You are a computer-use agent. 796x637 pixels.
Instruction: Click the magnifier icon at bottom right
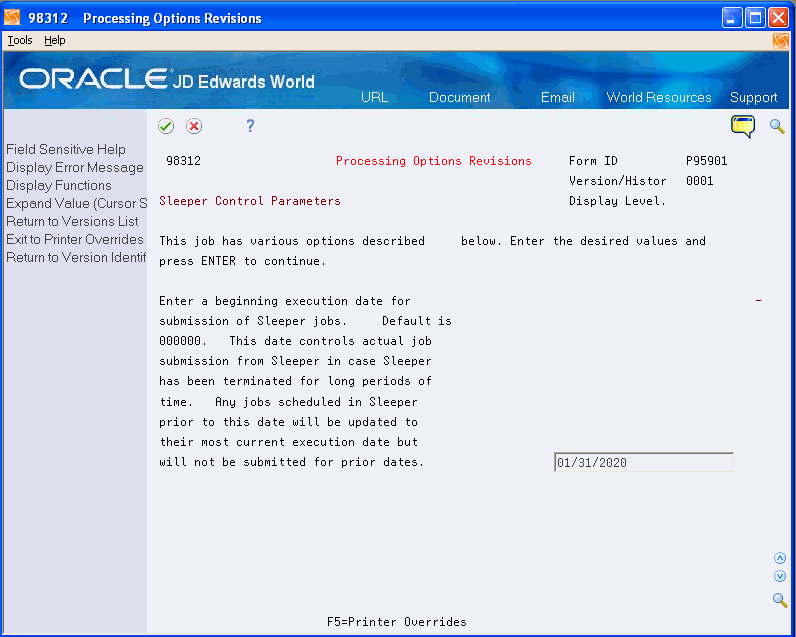[x=780, y=599]
